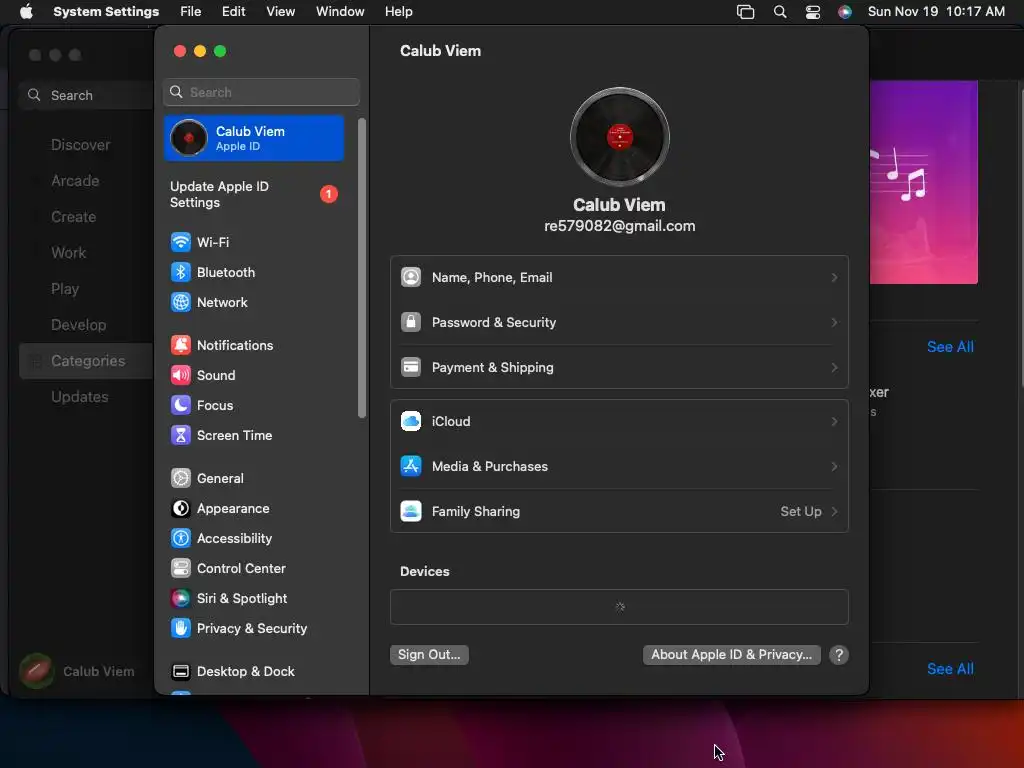Click the menu bar date and time
Image resolution: width=1024 pixels, height=768 pixels.
point(936,12)
